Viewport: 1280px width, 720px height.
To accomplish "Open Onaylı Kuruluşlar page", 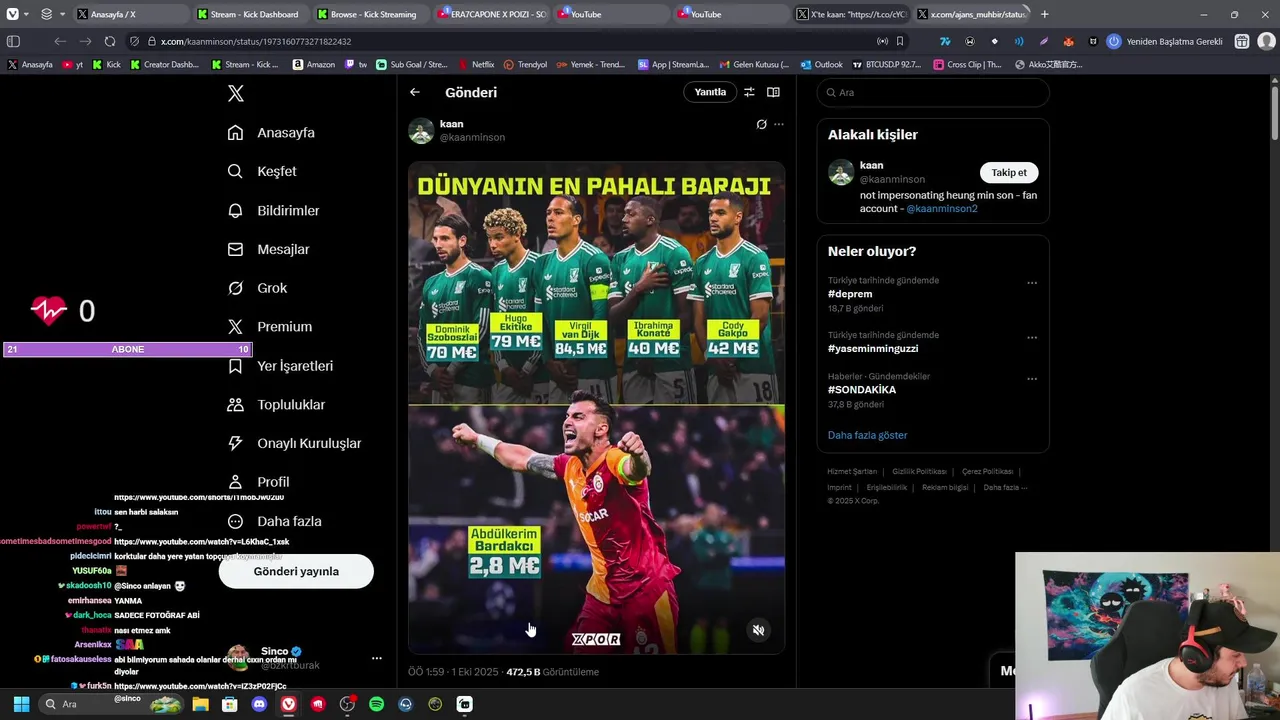I will tap(294, 443).
